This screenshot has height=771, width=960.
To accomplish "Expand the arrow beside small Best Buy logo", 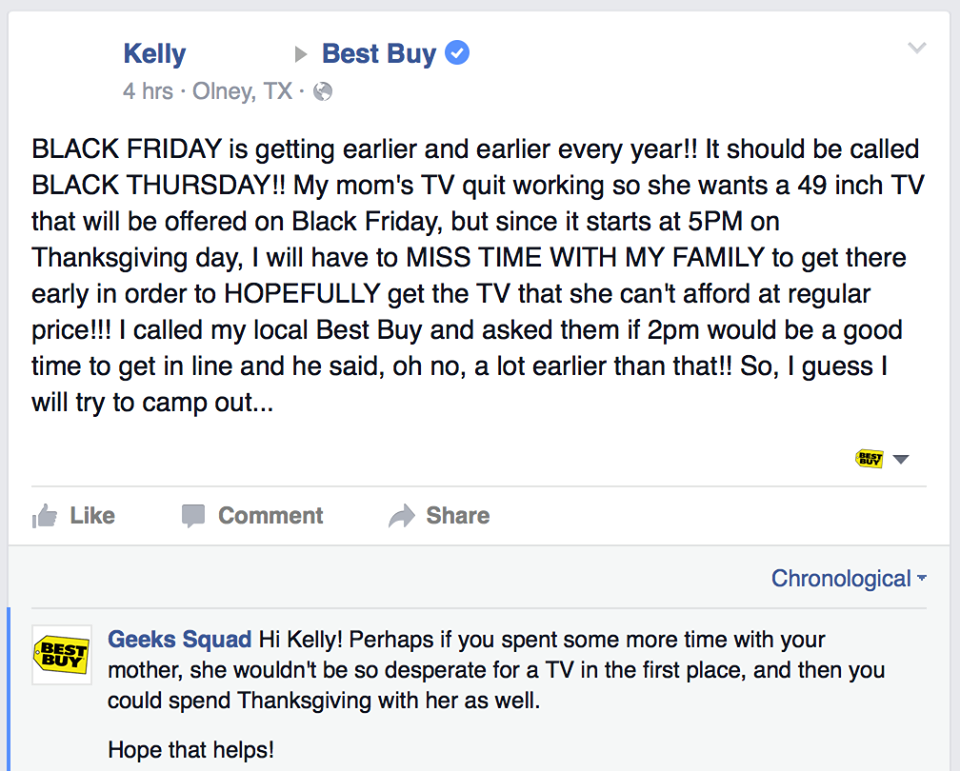I will 901,459.
